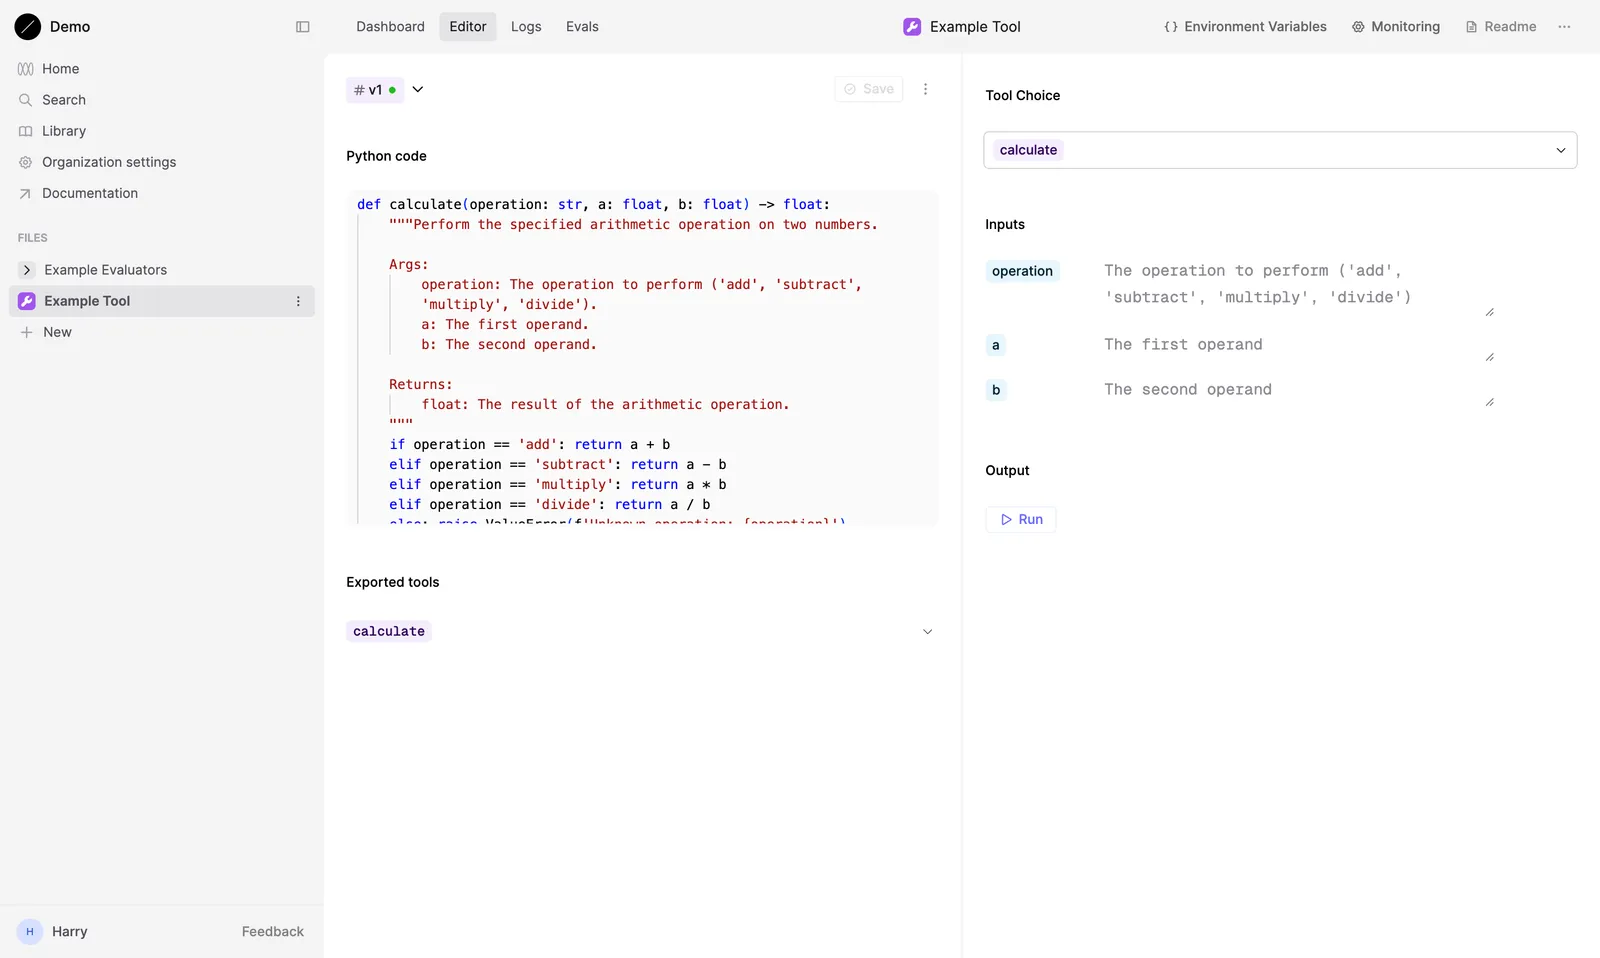Click the operation parameter label
The height and width of the screenshot is (958, 1600).
[x=1022, y=271]
